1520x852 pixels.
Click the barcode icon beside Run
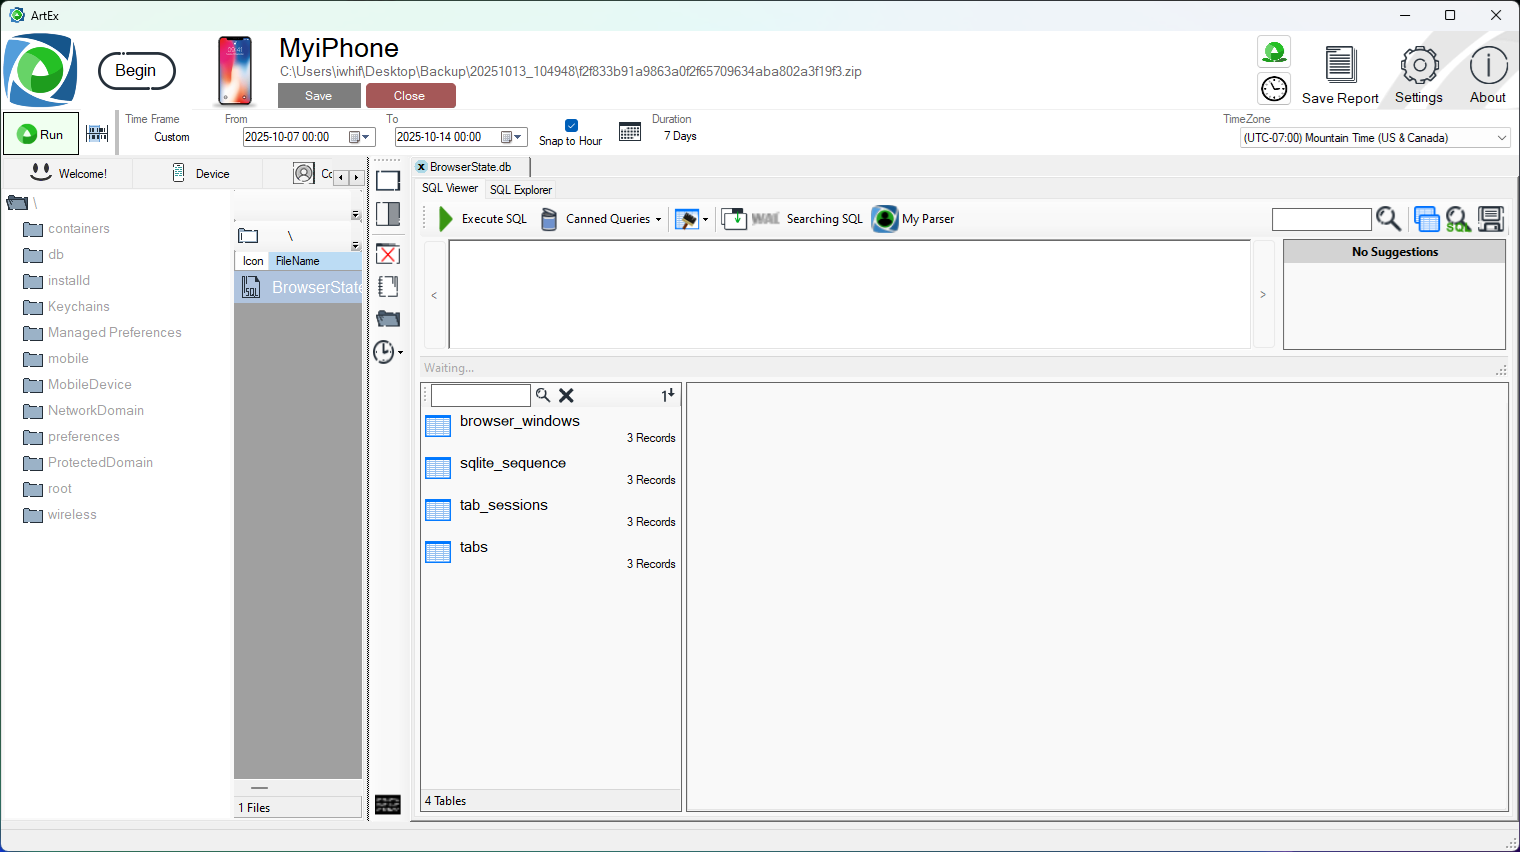(97, 134)
